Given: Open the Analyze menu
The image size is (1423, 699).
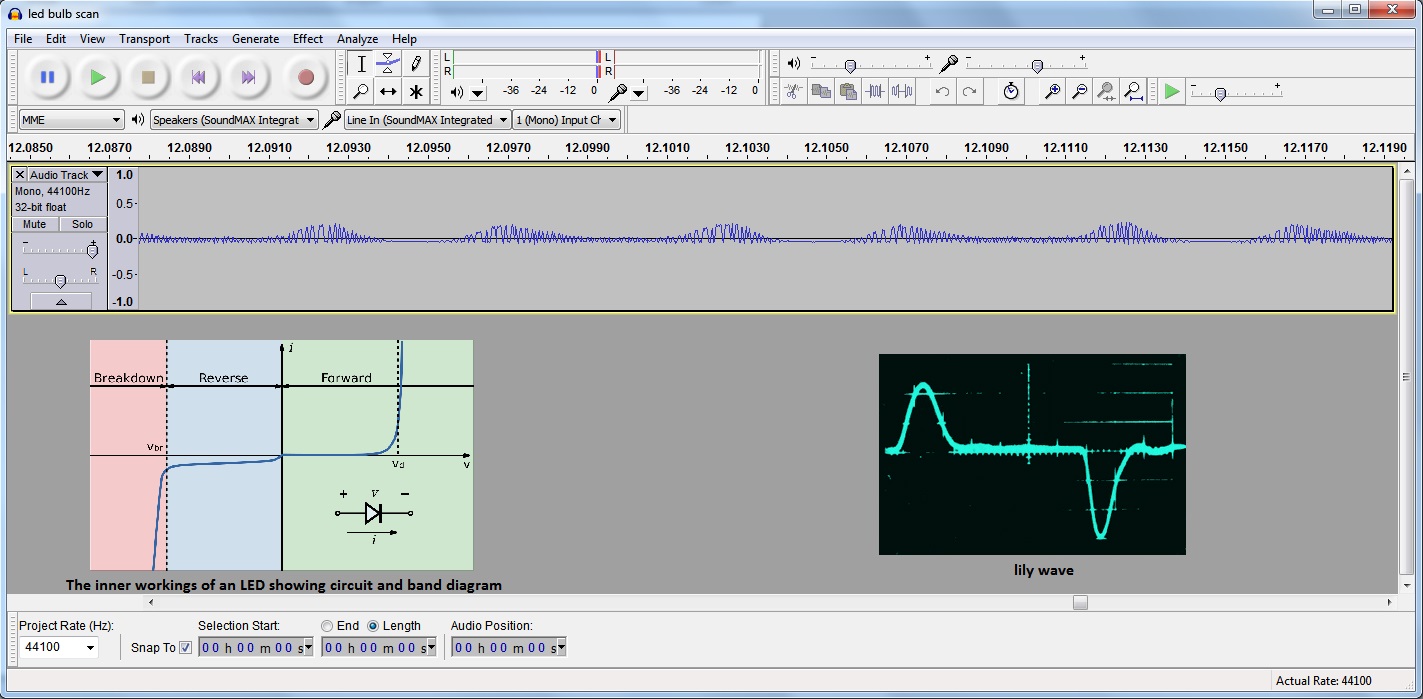Looking at the screenshot, I should click(x=357, y=39).
